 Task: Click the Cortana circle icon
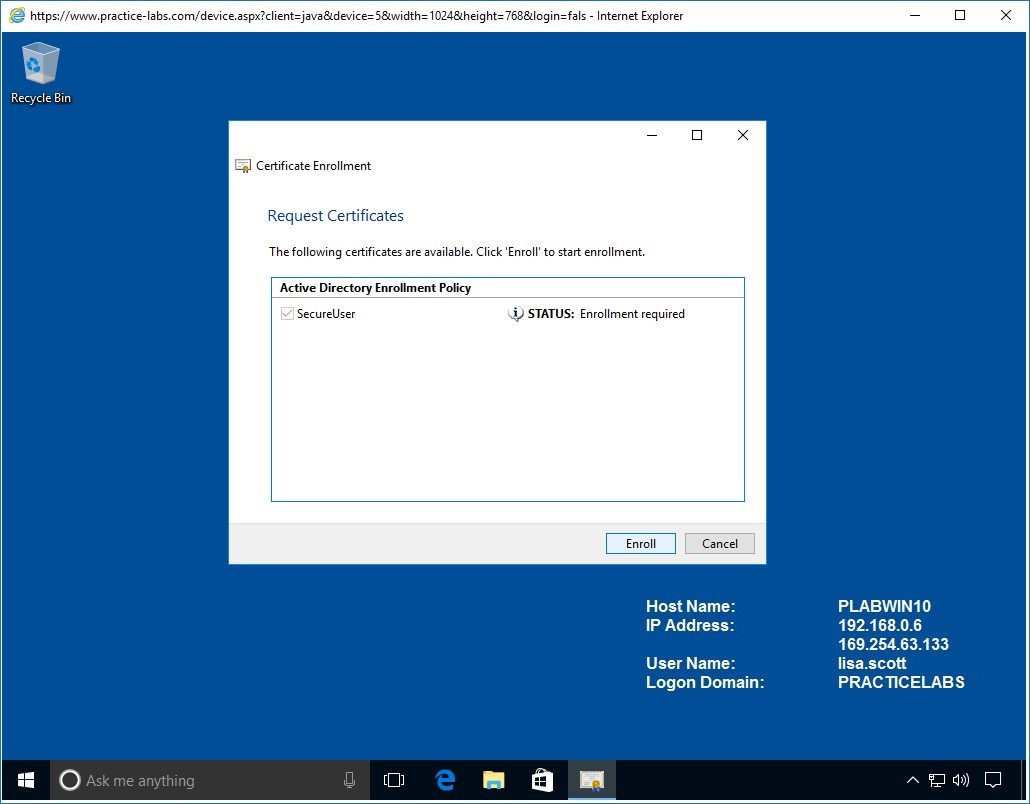tap(70, 780)
